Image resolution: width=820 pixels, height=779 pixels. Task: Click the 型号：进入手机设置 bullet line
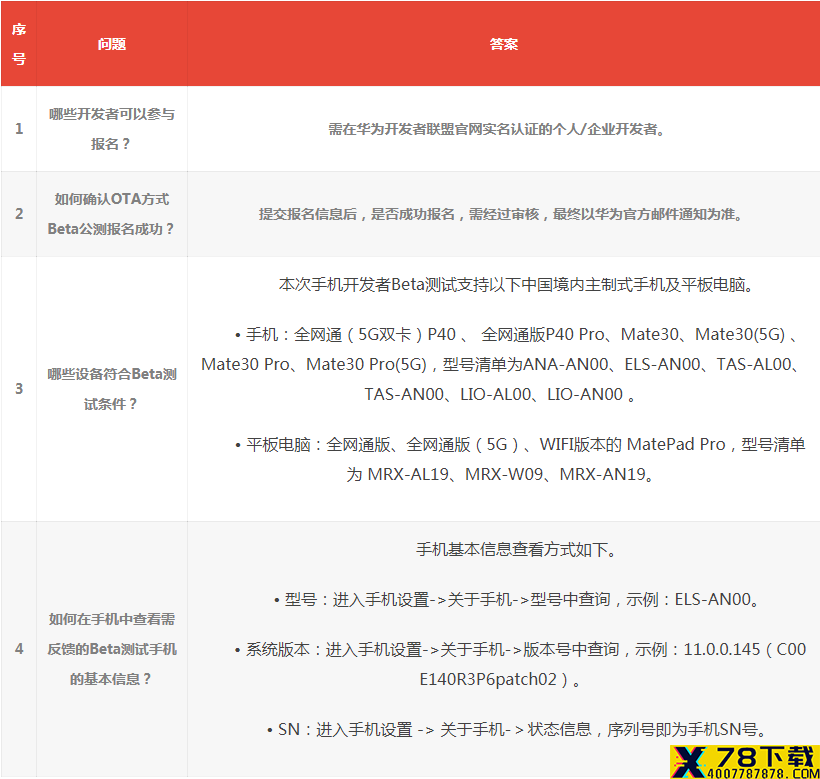516,600
